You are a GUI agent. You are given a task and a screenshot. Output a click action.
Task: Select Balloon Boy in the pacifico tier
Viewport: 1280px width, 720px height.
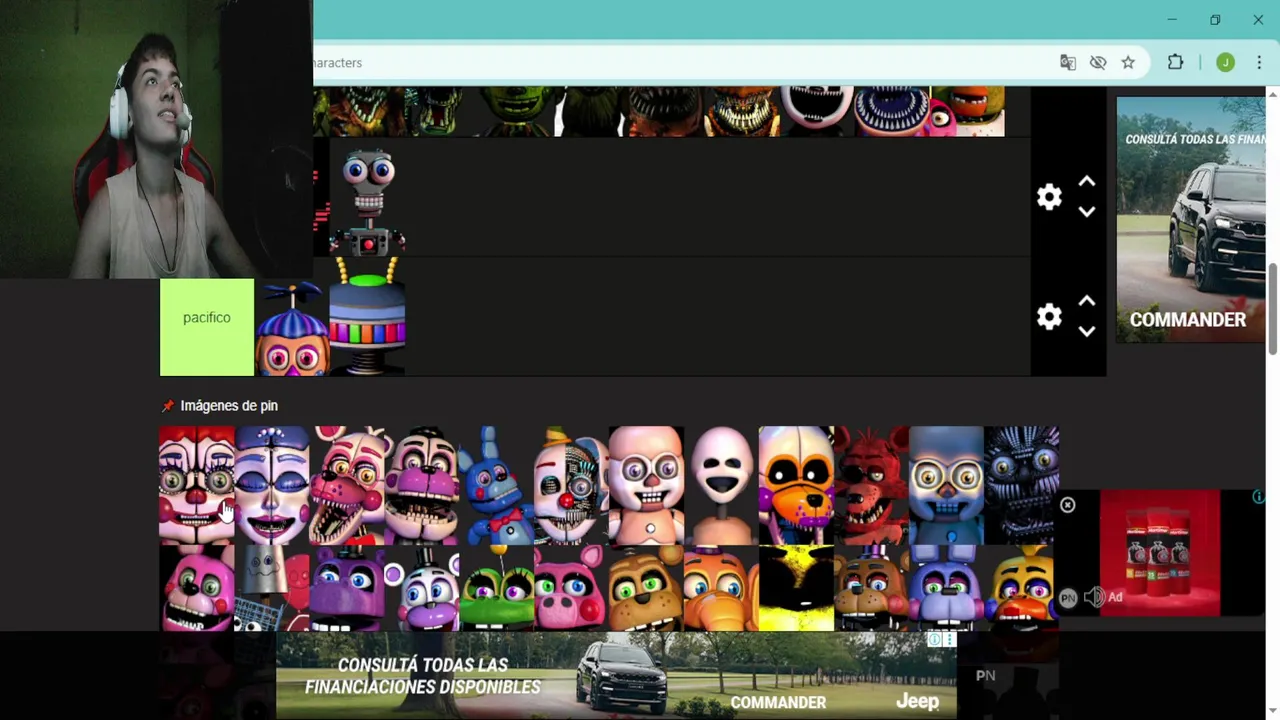pyautogui.click(x=292, y=327)
